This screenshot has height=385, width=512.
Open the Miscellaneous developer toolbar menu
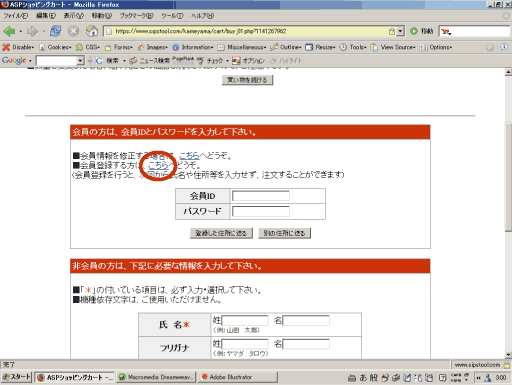click(242, 47)
